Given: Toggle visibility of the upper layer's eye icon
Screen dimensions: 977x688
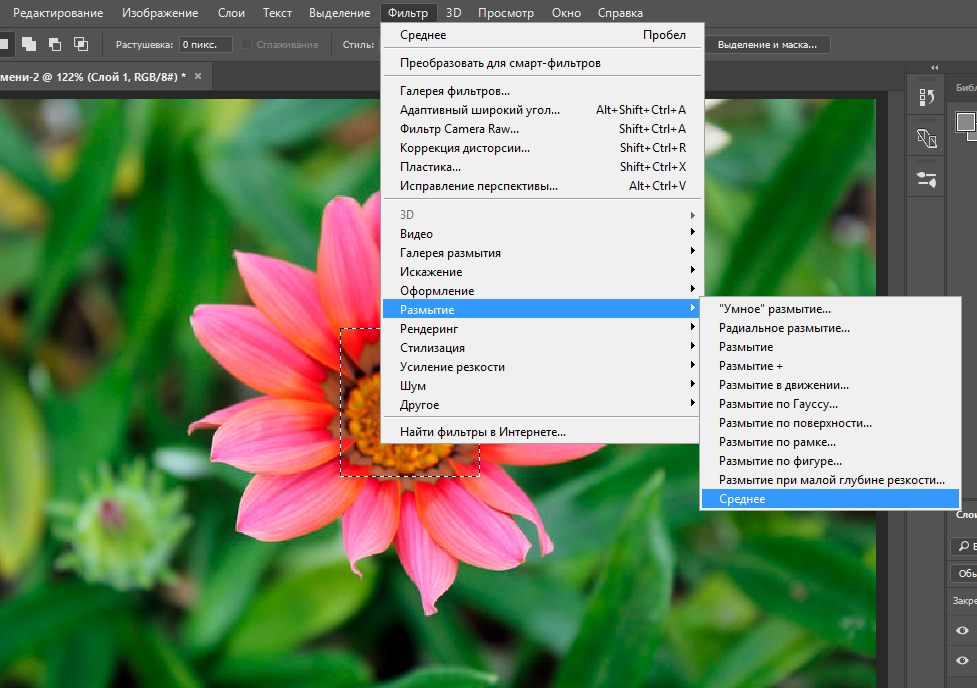Looking at the screenshot, I should (962, 630).
